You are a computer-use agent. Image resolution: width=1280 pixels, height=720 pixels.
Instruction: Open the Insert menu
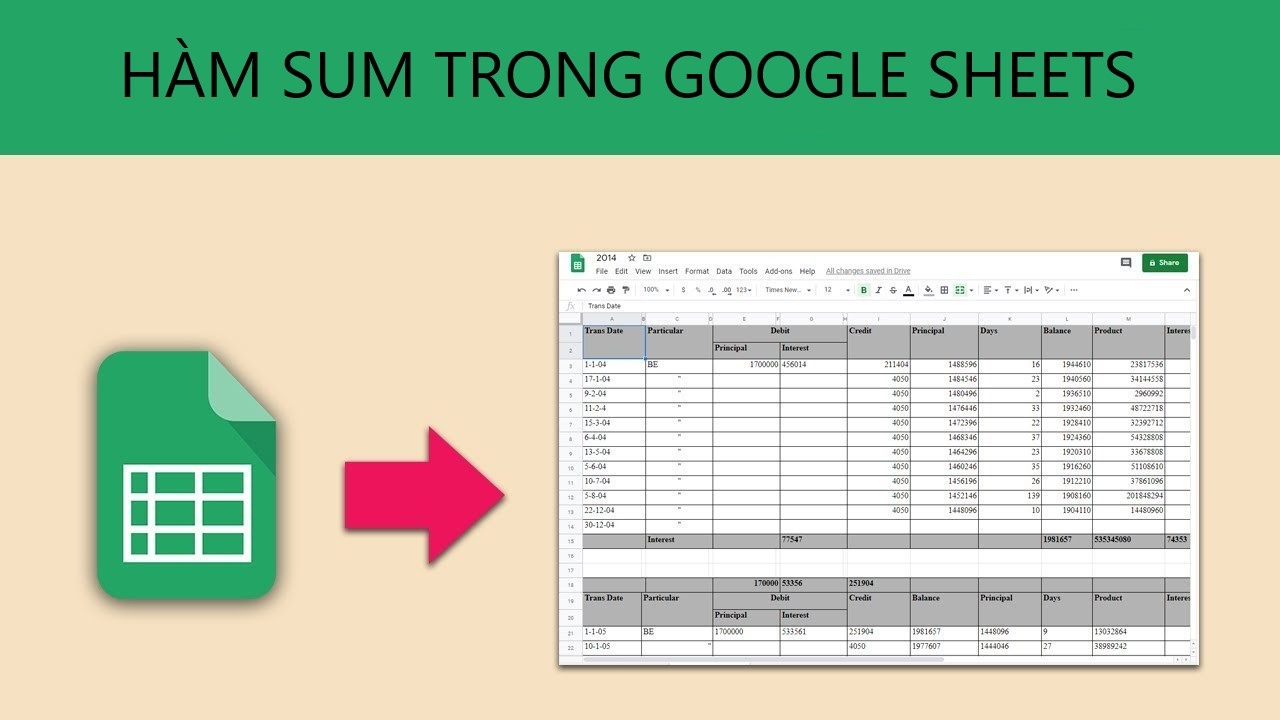(x=668, y=271)
